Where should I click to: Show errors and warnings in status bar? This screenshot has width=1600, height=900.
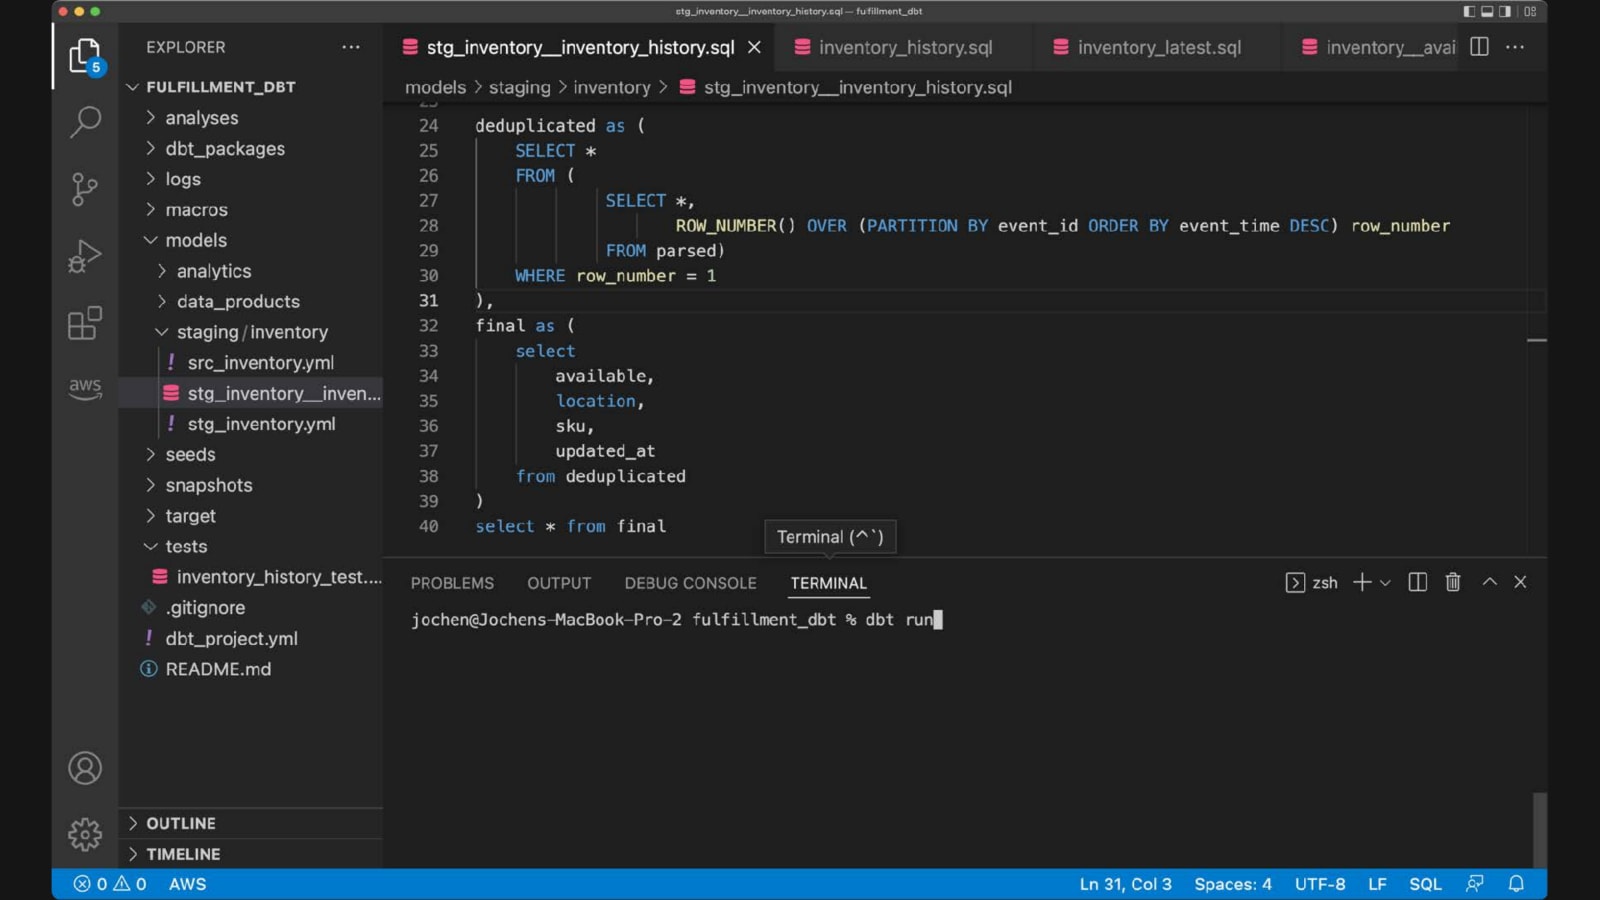pos(110,884)
